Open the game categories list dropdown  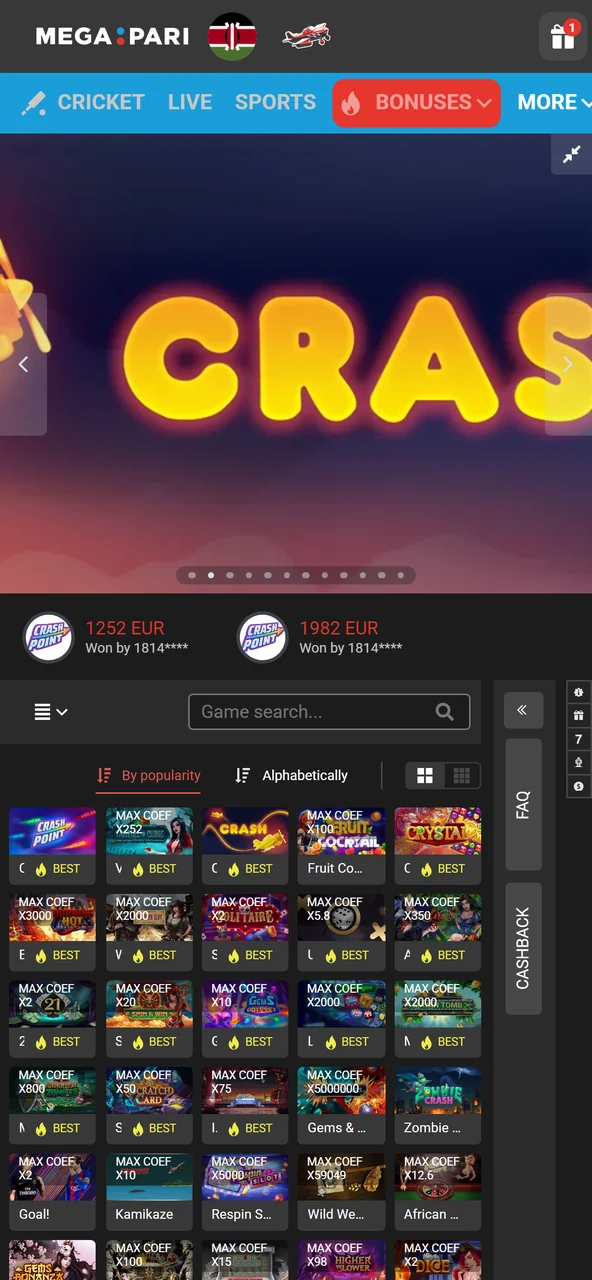click(50, 712)
